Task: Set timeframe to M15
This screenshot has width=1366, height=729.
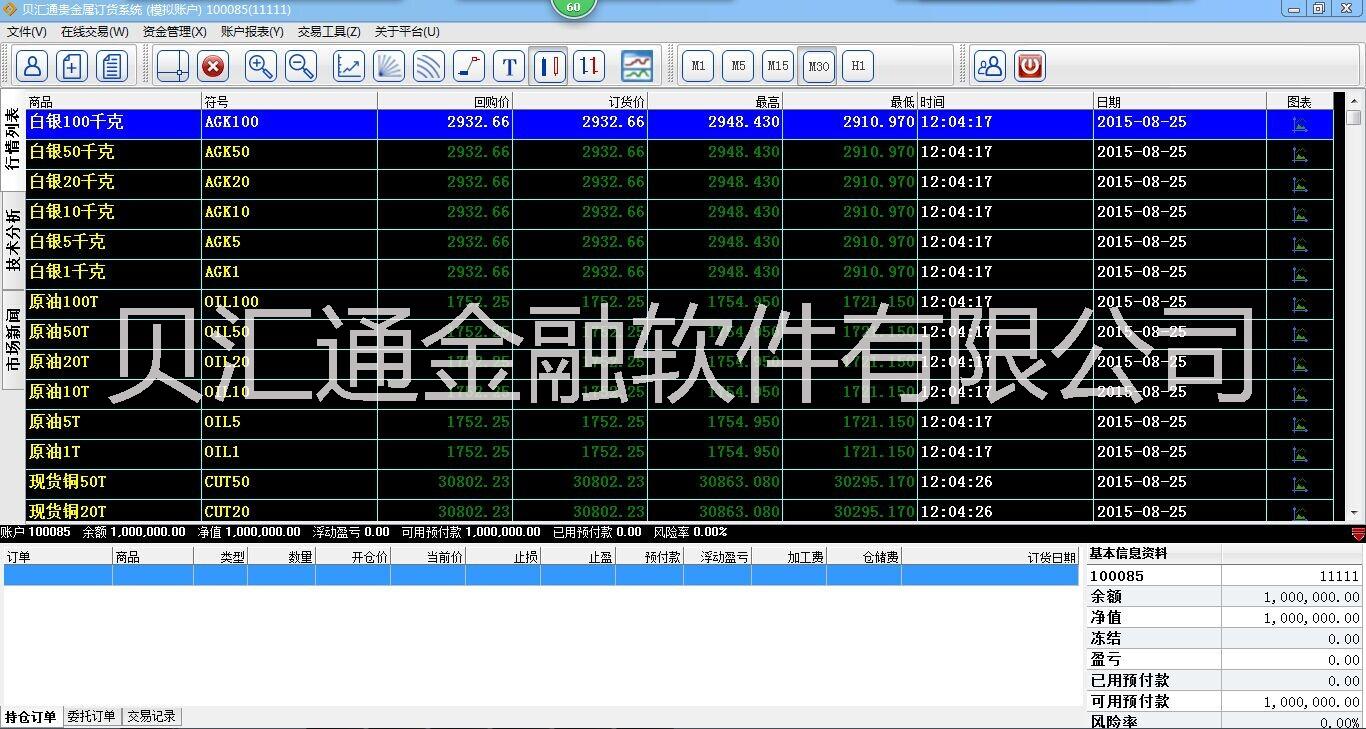Action: pyautogui.click(x=778, y=67)
